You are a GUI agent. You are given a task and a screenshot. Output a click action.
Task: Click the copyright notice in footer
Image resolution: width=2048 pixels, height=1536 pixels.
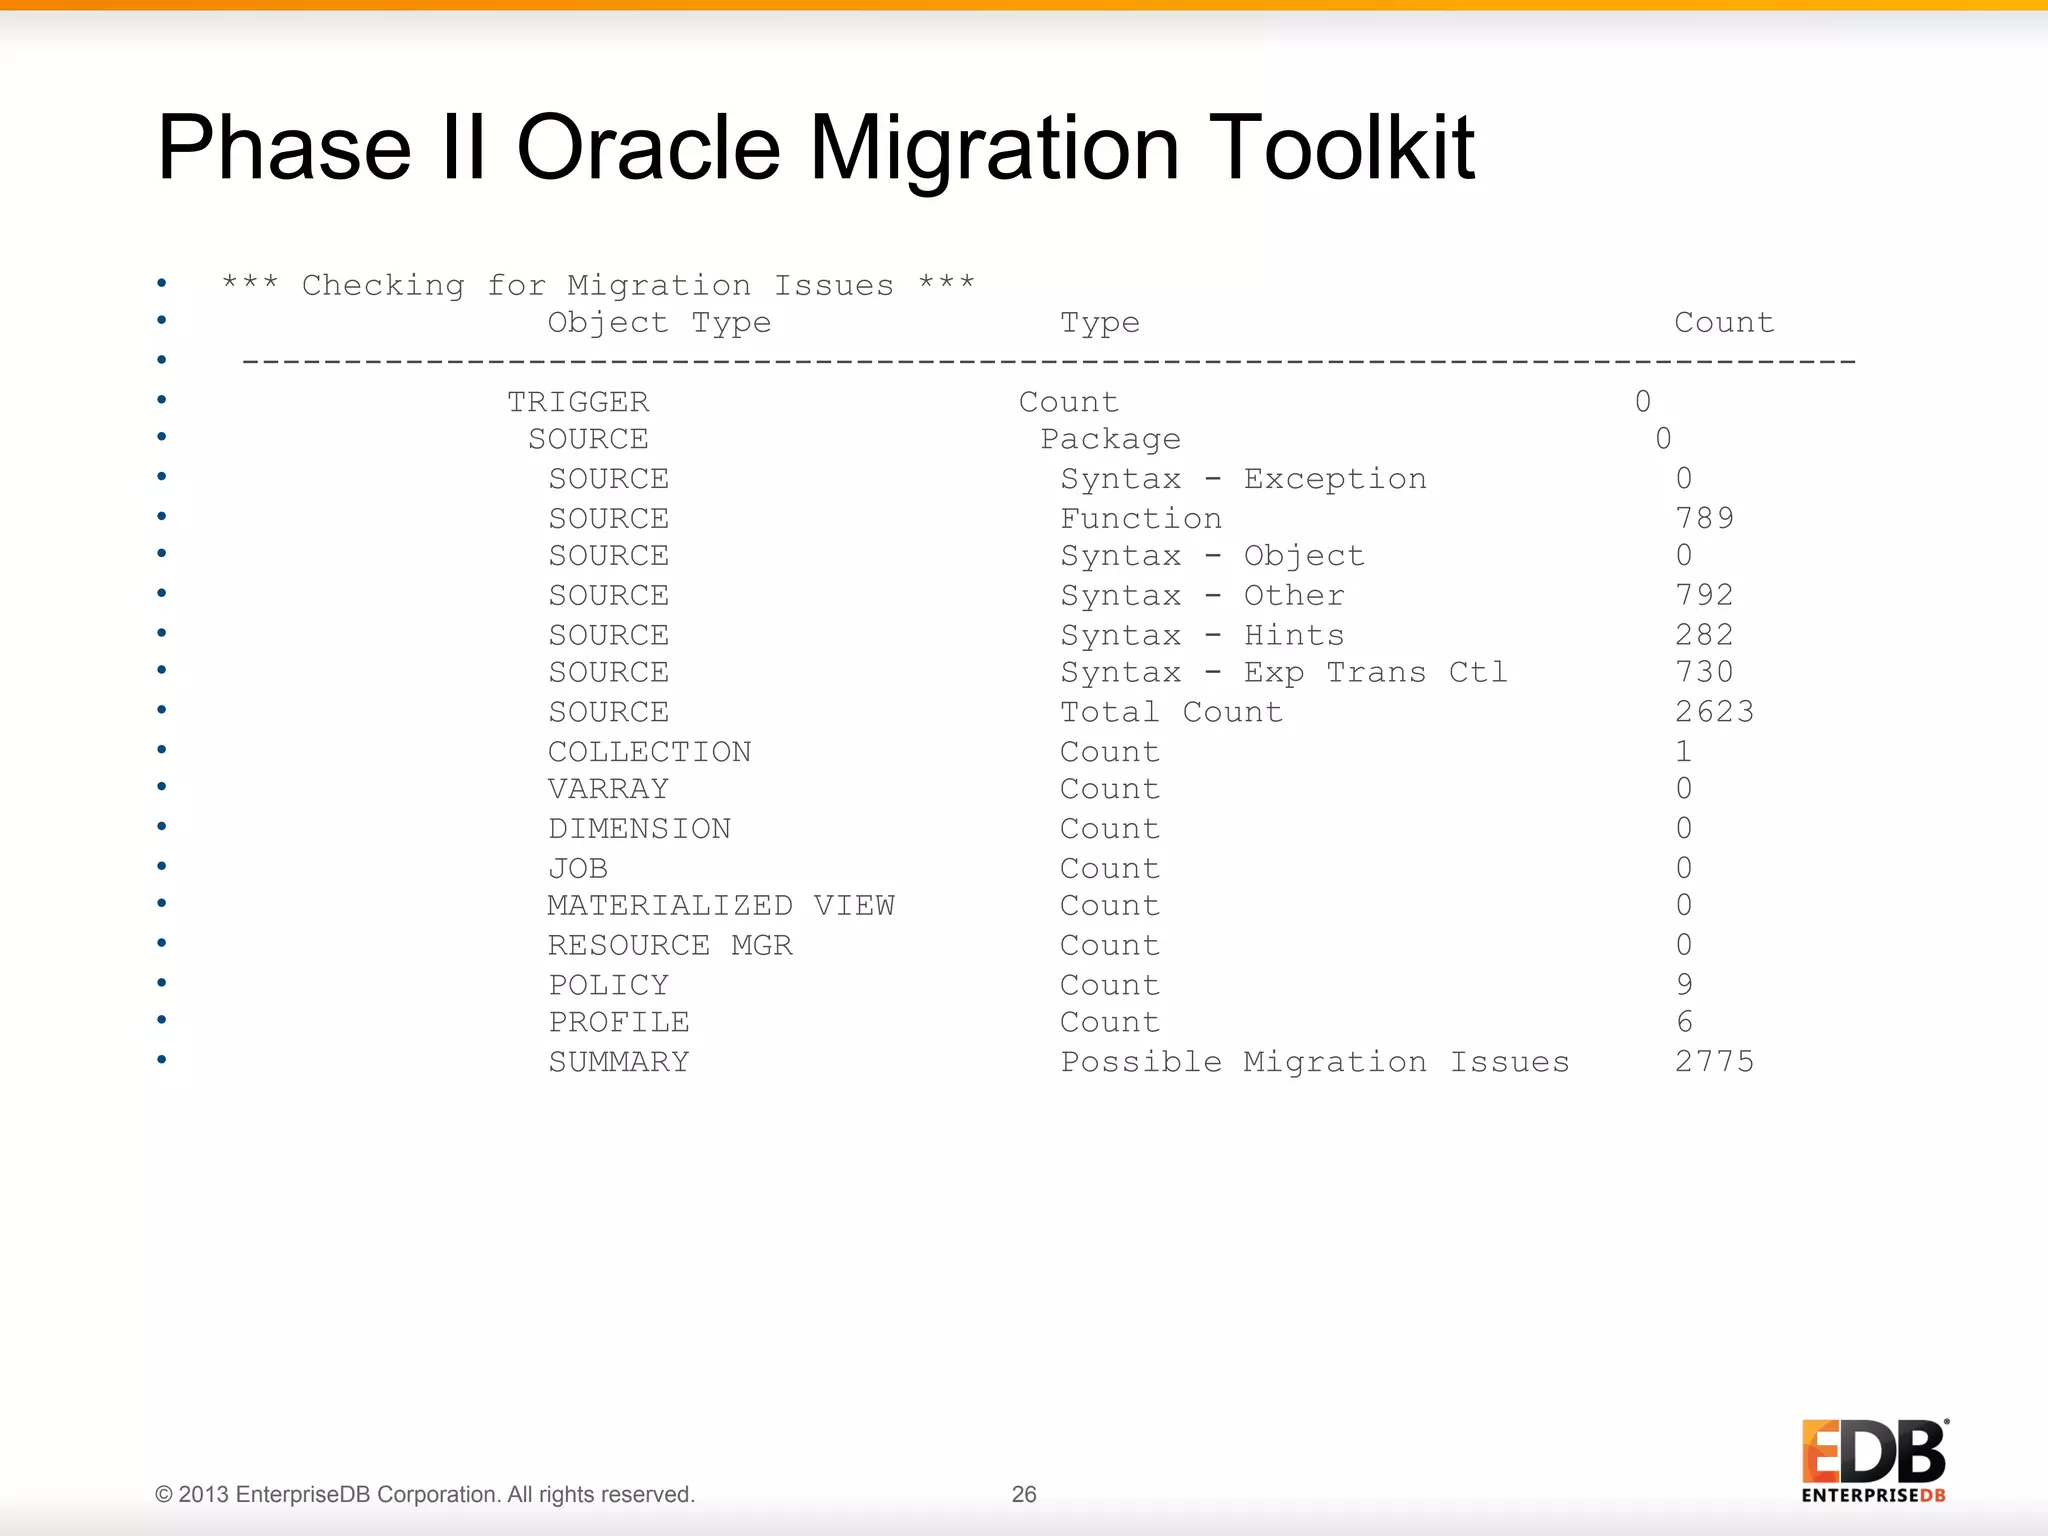425,1495
